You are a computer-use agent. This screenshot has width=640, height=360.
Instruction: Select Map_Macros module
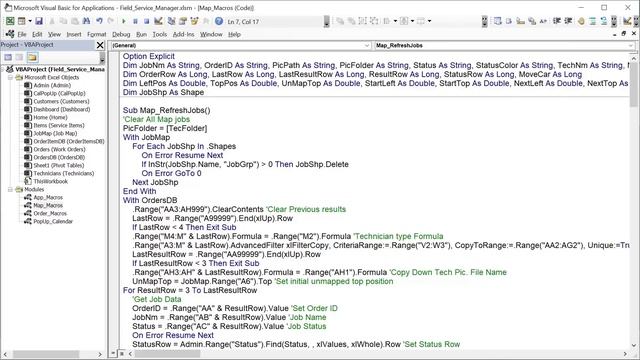(48, 205)
